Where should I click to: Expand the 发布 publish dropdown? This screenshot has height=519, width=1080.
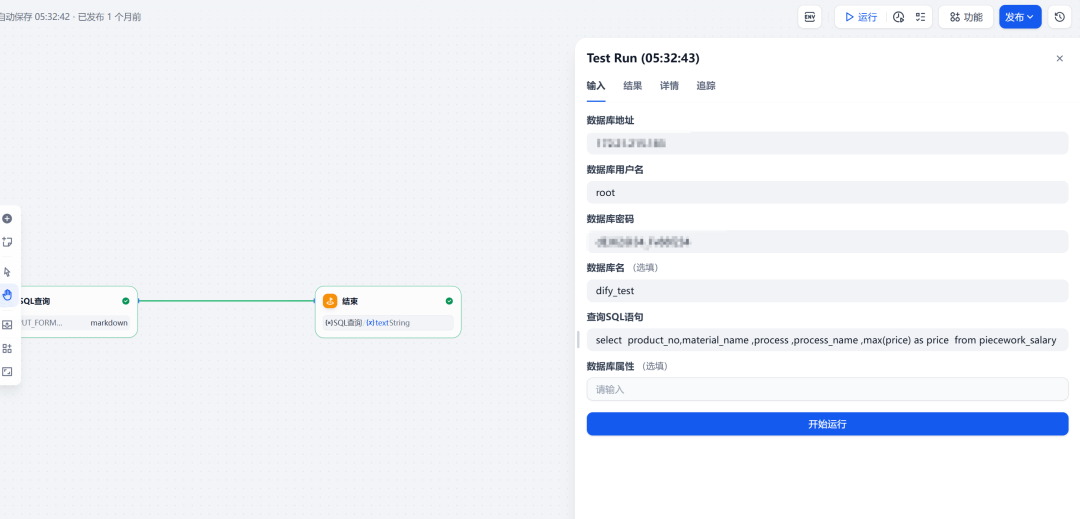point(1020,17)
